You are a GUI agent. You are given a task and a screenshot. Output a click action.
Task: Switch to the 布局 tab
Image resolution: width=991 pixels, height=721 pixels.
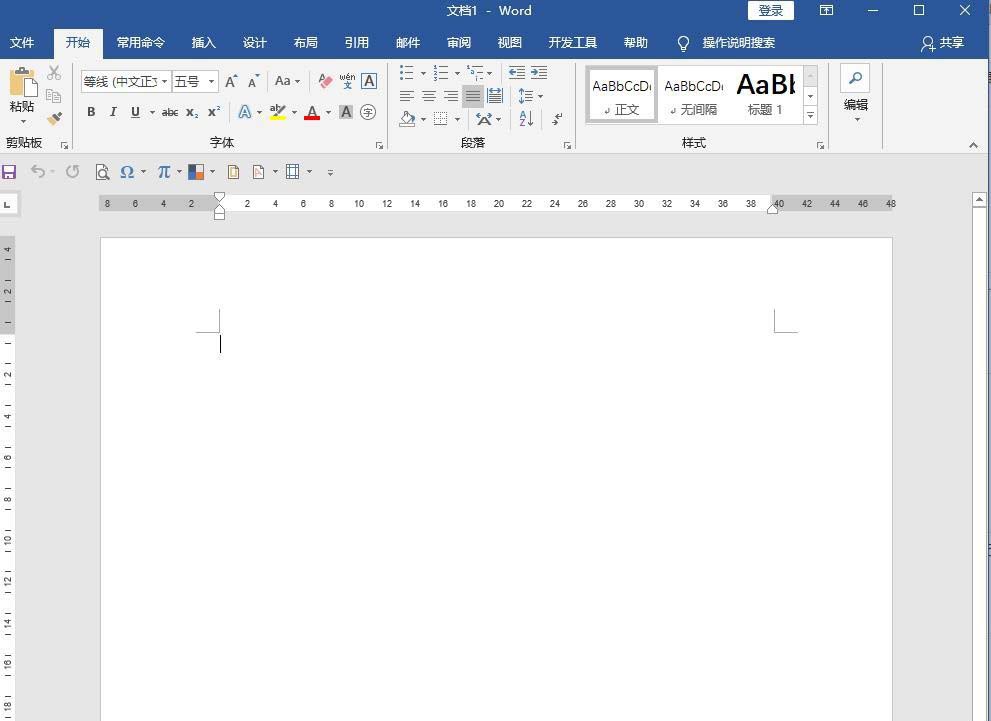click(306, 43)
